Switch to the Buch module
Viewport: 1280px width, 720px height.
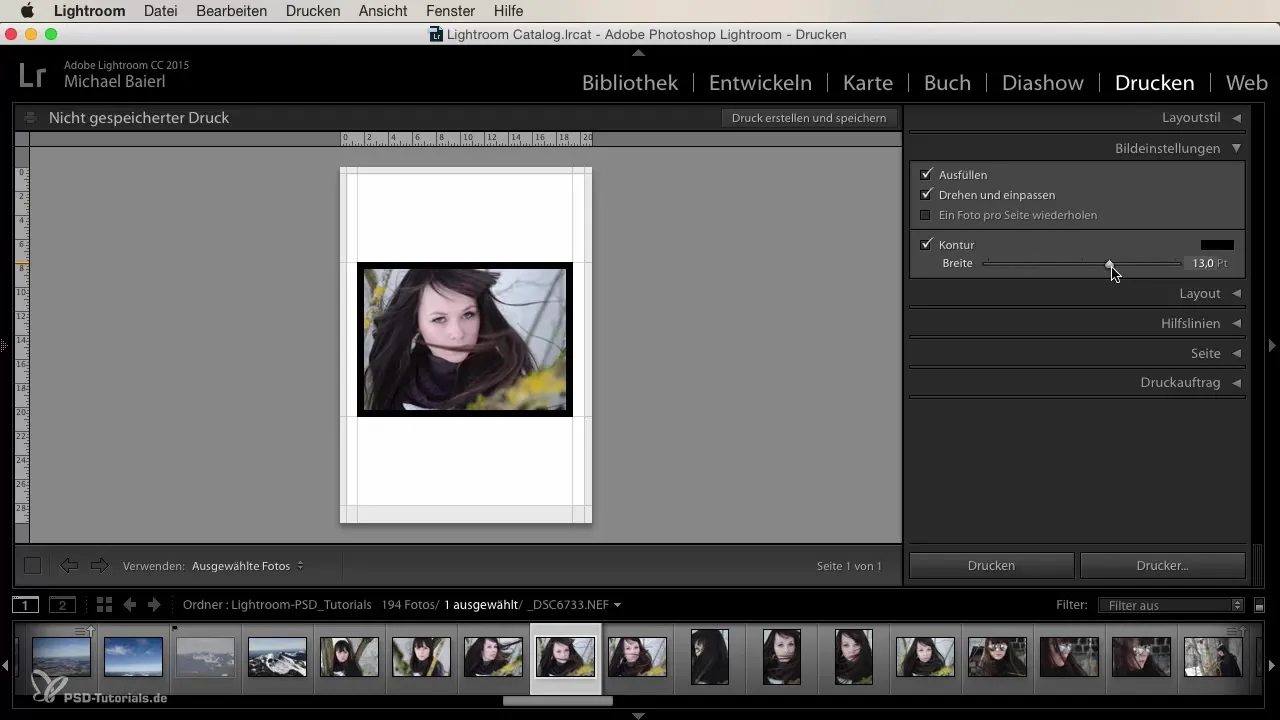pyautogui.click(x=947, y=83)
